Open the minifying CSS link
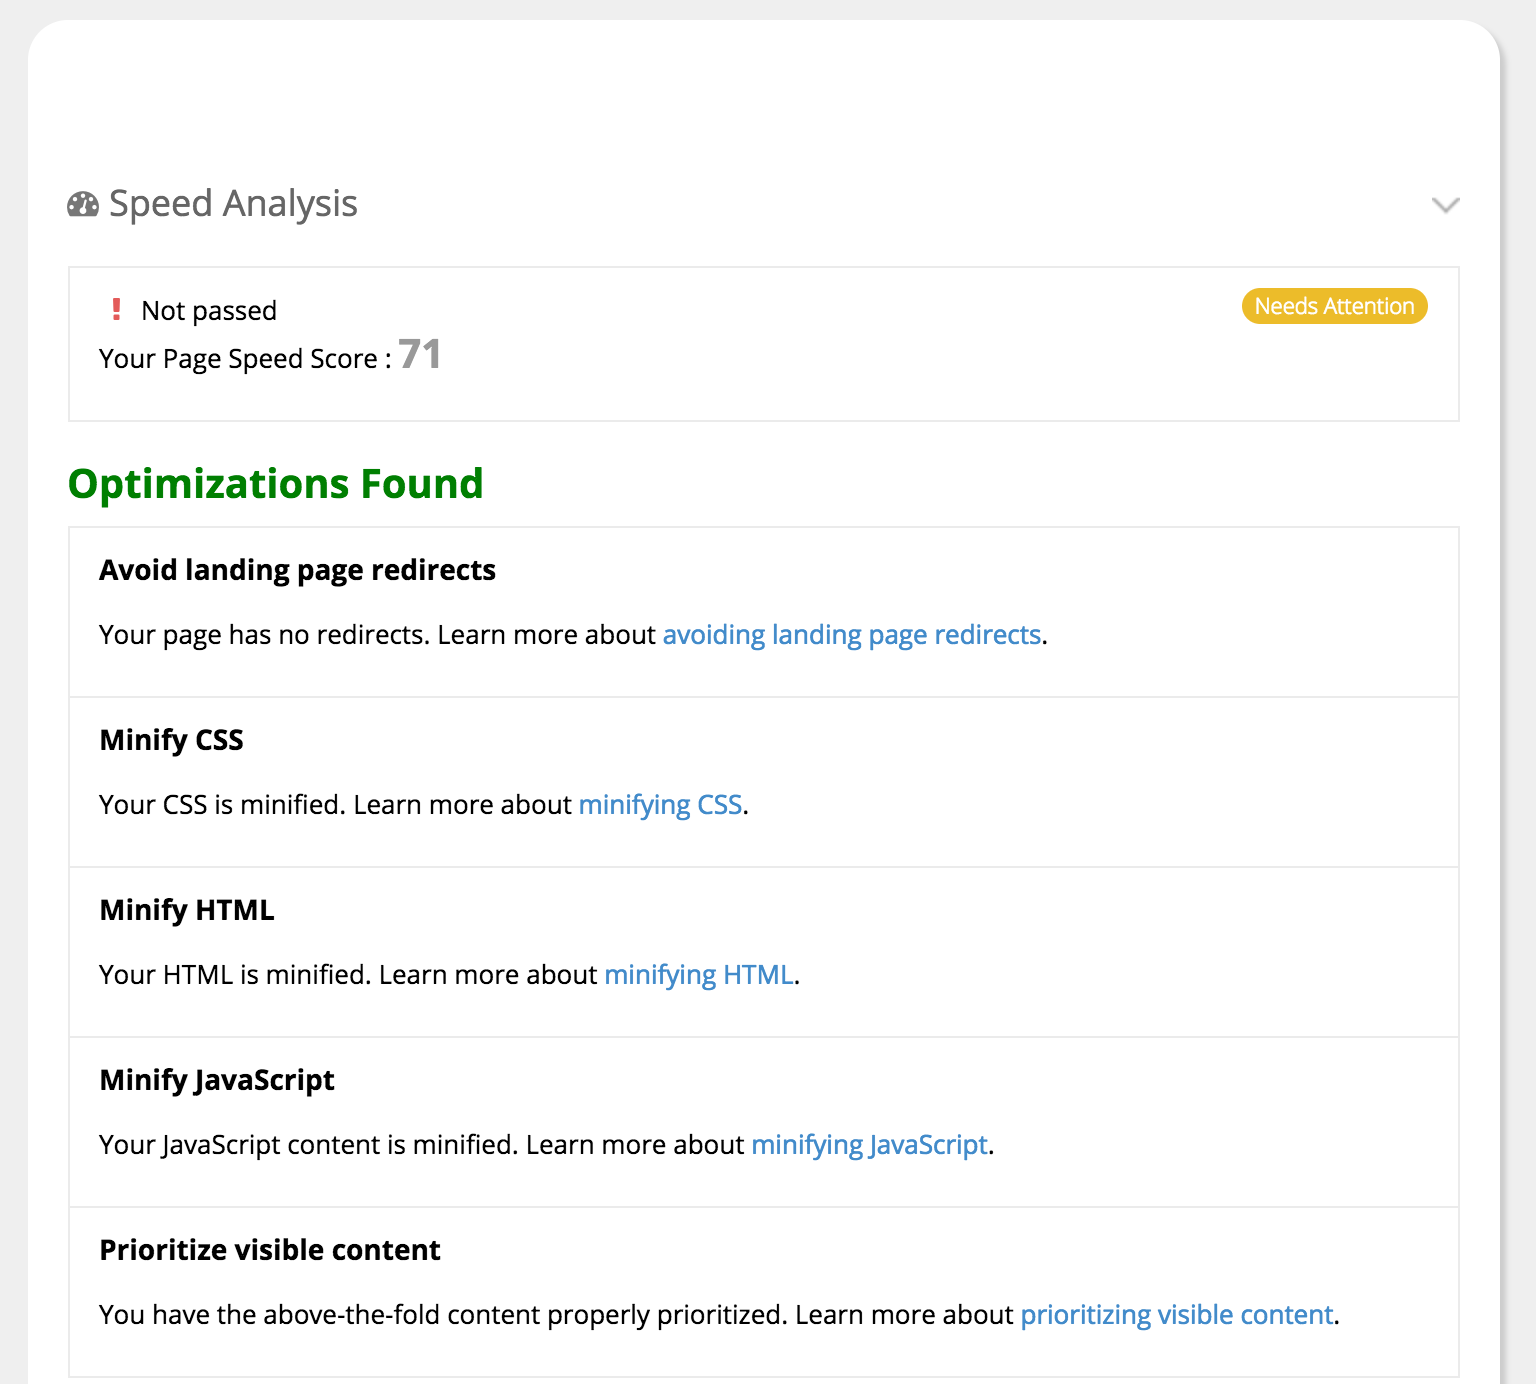This screenshot has height=1384, width=1536. 661,804
